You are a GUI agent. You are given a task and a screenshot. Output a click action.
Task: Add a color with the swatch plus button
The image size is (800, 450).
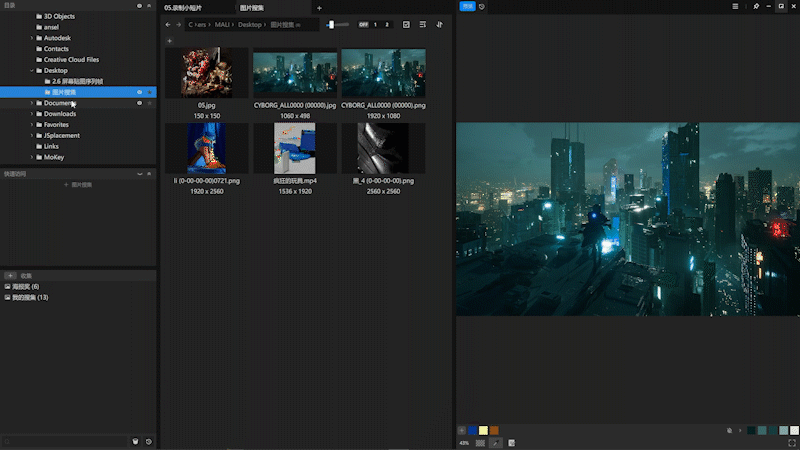point(462,431)
